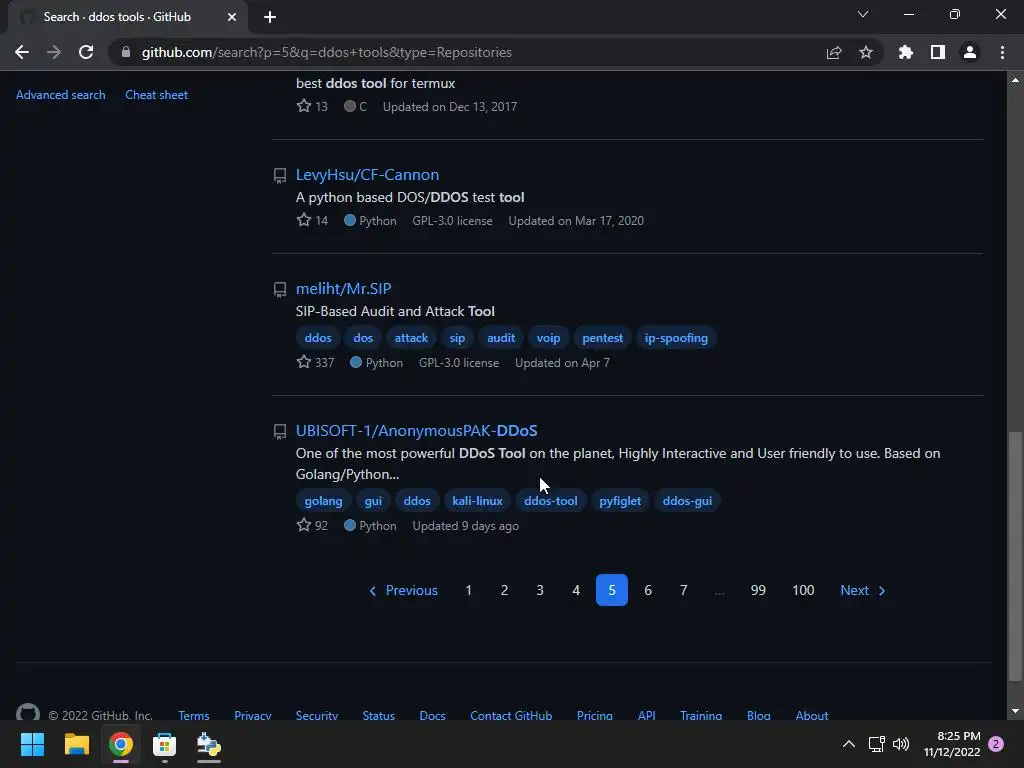1024x768 pixels.
Task: Select the attack topic tag
Action: (411, 338)
